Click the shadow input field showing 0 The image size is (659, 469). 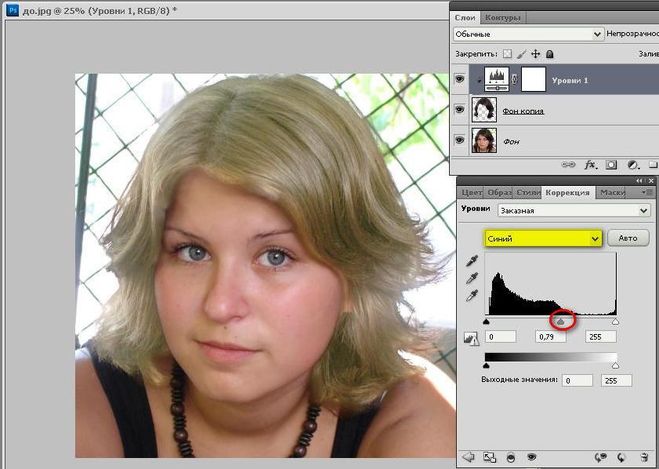[501, 337]
